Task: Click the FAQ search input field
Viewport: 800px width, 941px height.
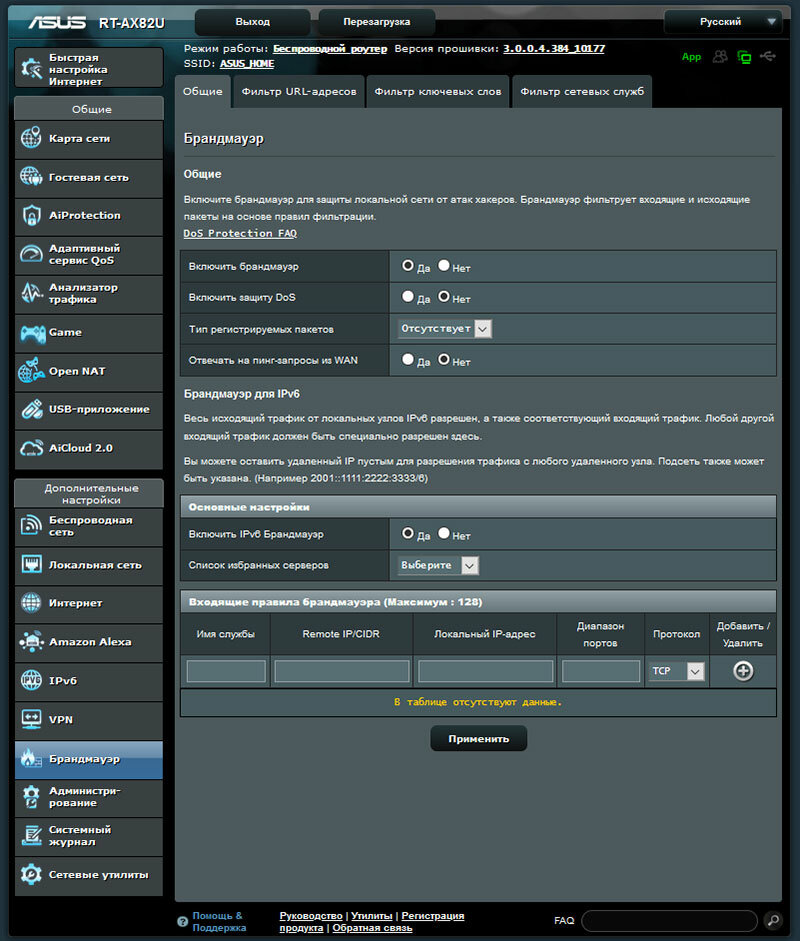Action: point(669,921)
